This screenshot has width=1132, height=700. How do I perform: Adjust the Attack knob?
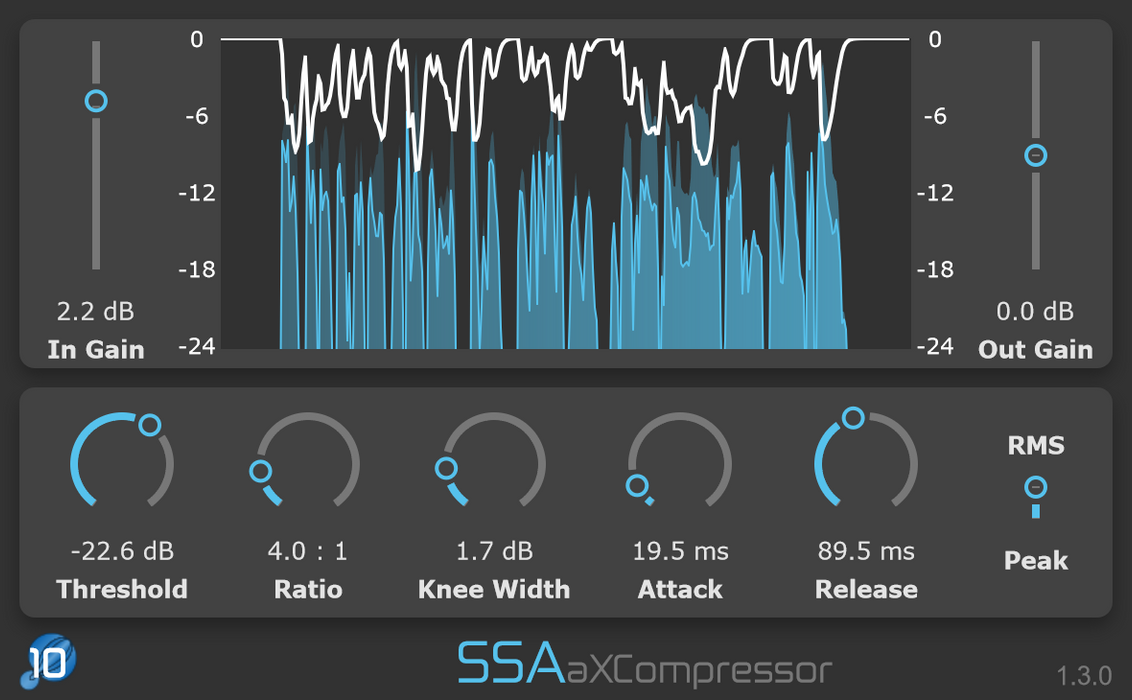[x=680, y=460]
